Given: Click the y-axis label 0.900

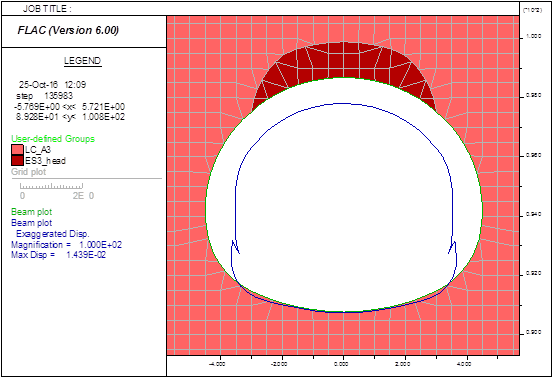Looking at the screenshot, I should pyautogui.click(x=534, y=332).
